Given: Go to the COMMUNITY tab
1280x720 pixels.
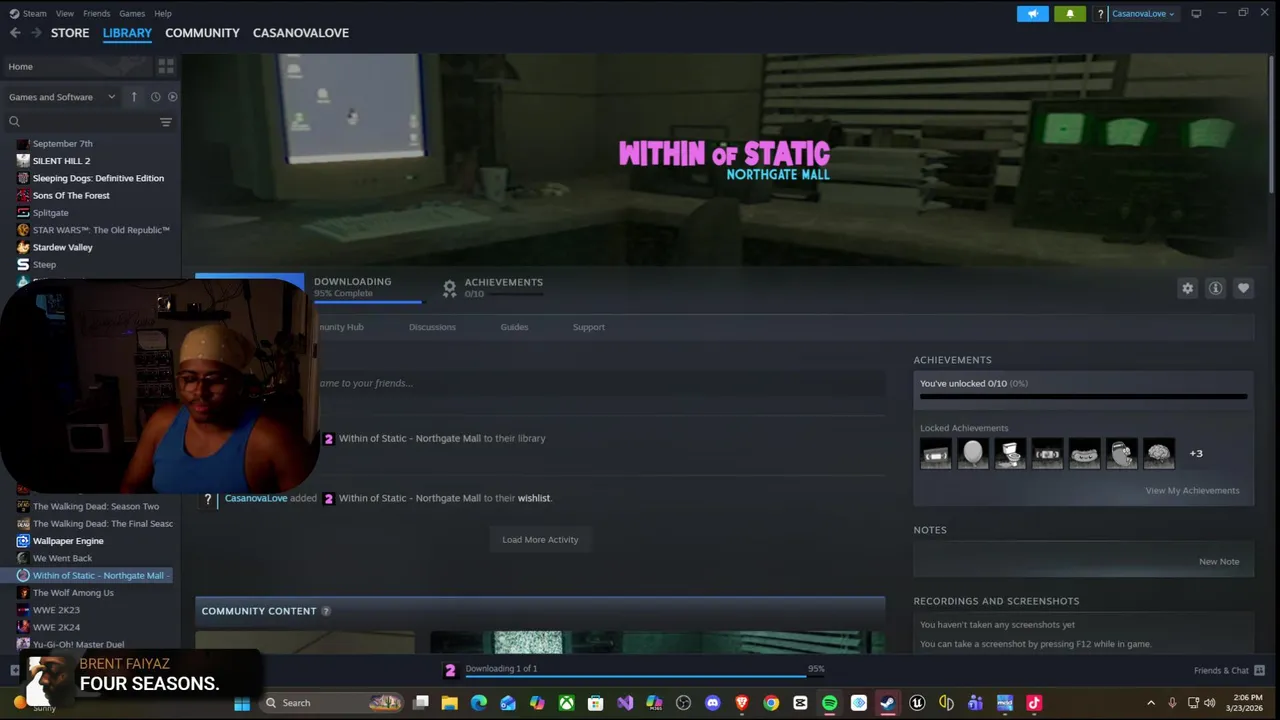Looking at the screenshot, I should point(202,33).
